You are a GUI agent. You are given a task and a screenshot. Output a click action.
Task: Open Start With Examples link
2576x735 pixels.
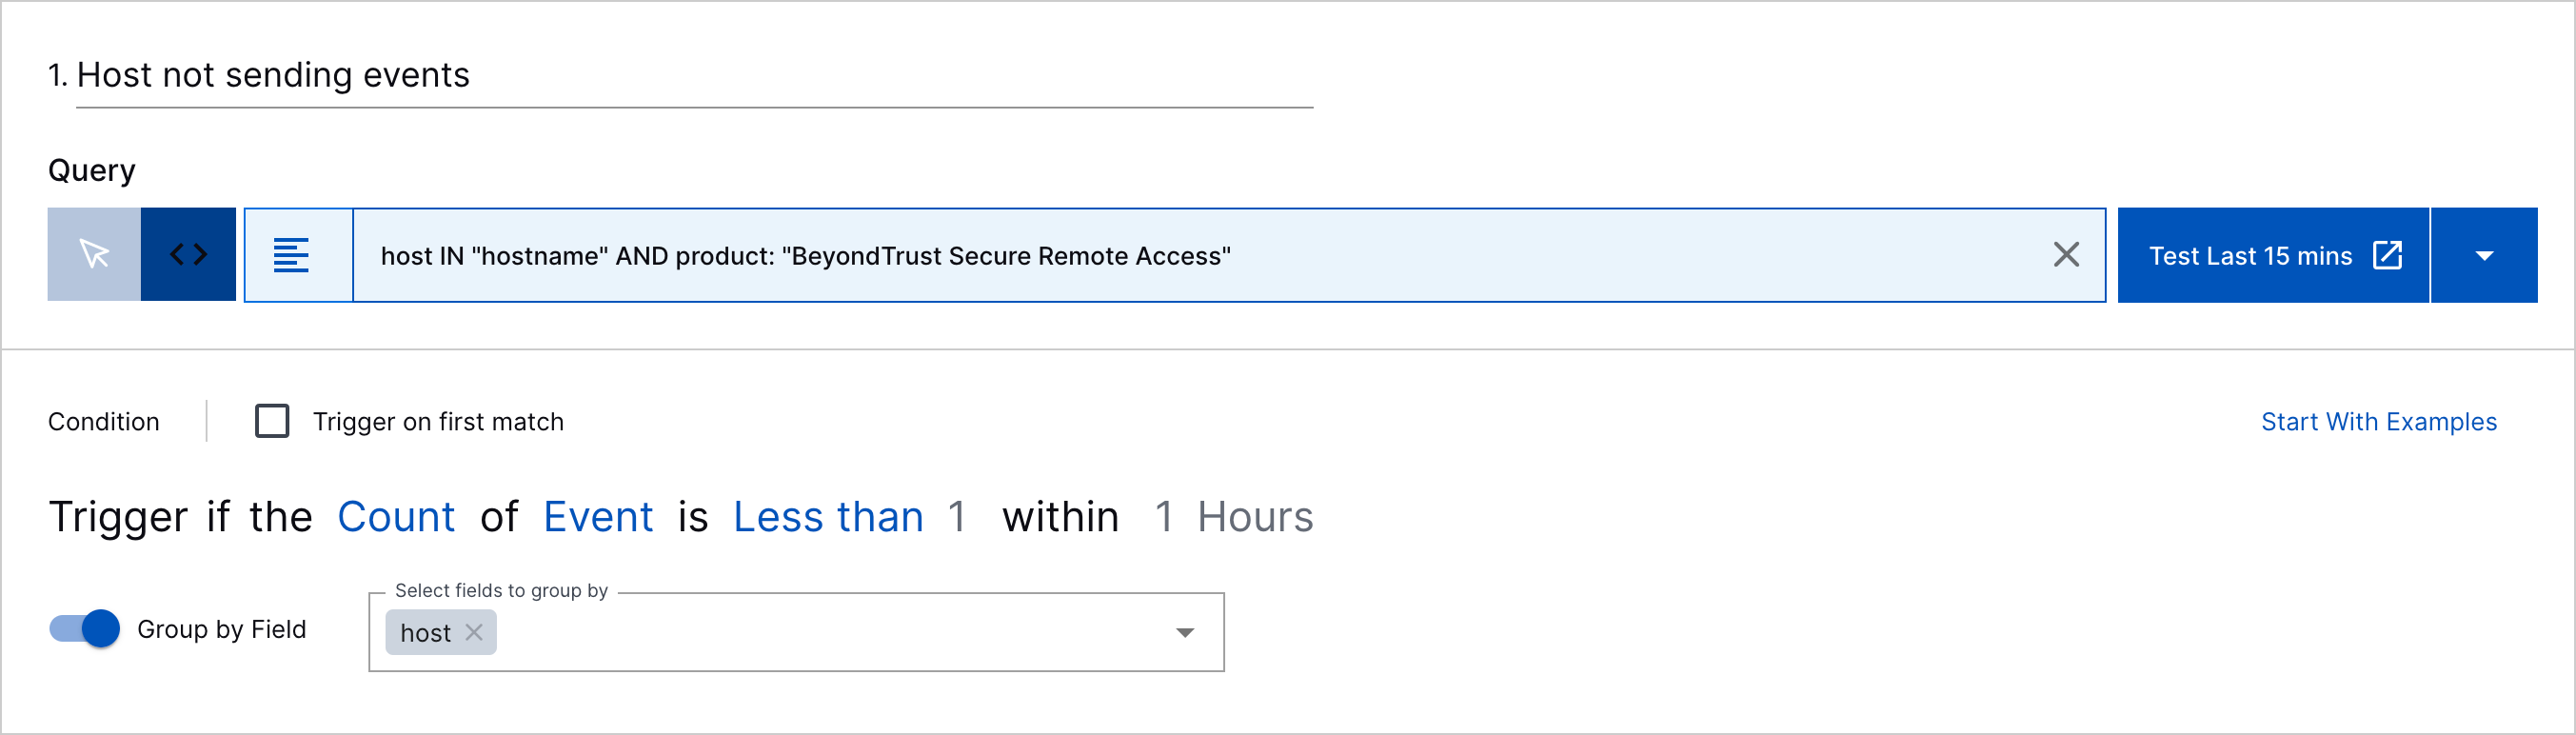pos(2379,422)
